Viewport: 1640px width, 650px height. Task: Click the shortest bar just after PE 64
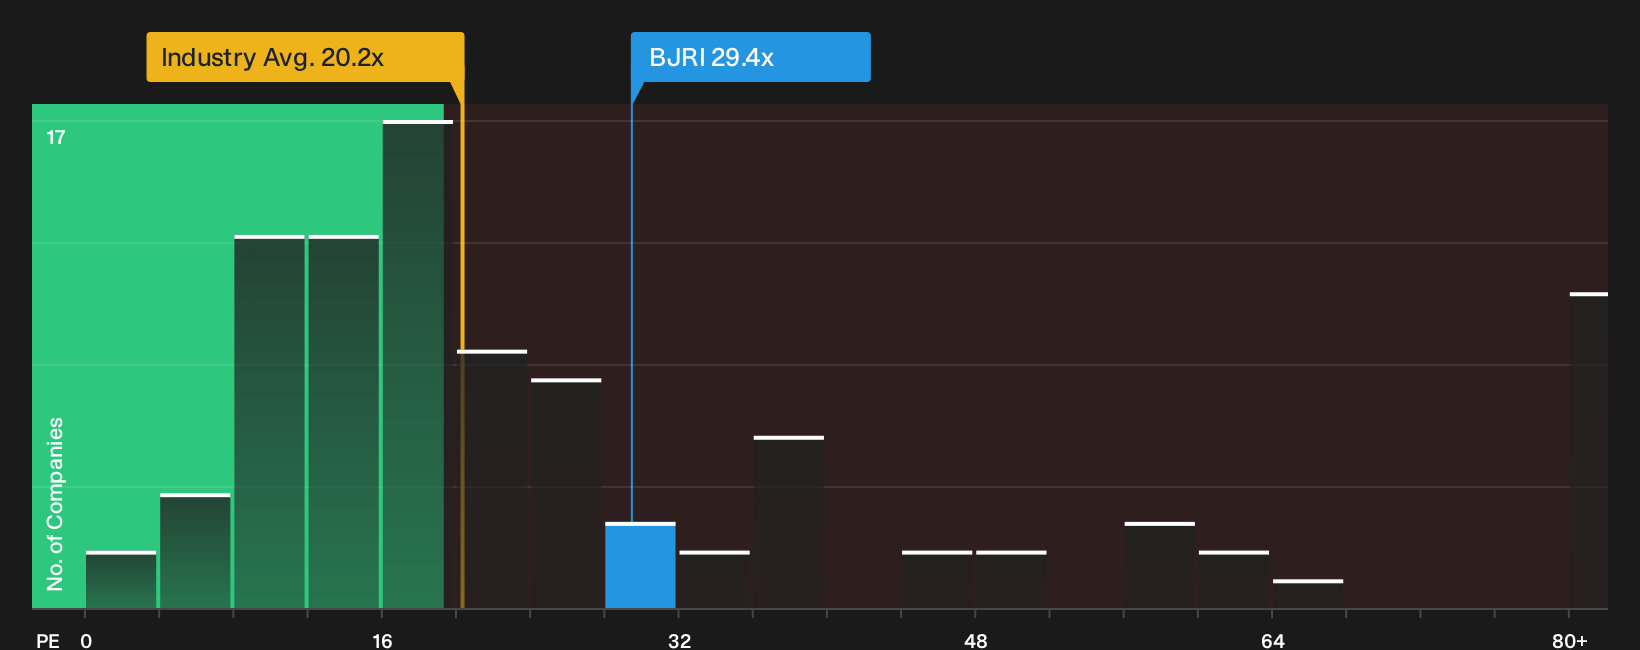1308,594
